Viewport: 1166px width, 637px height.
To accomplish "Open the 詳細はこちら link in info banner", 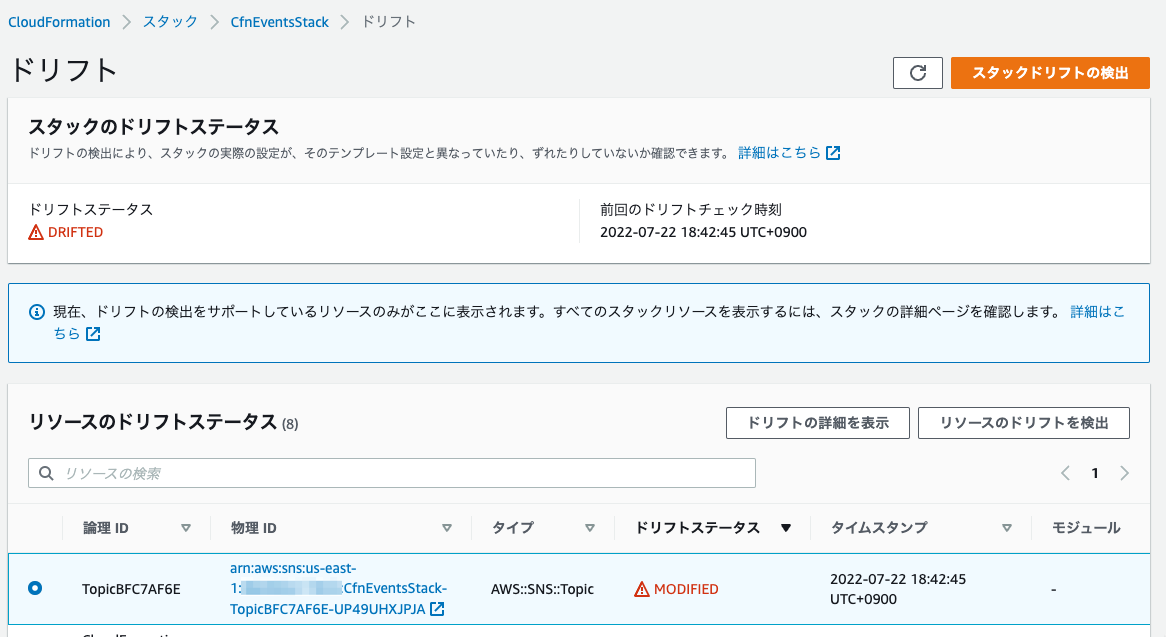I will [1098, 312].
